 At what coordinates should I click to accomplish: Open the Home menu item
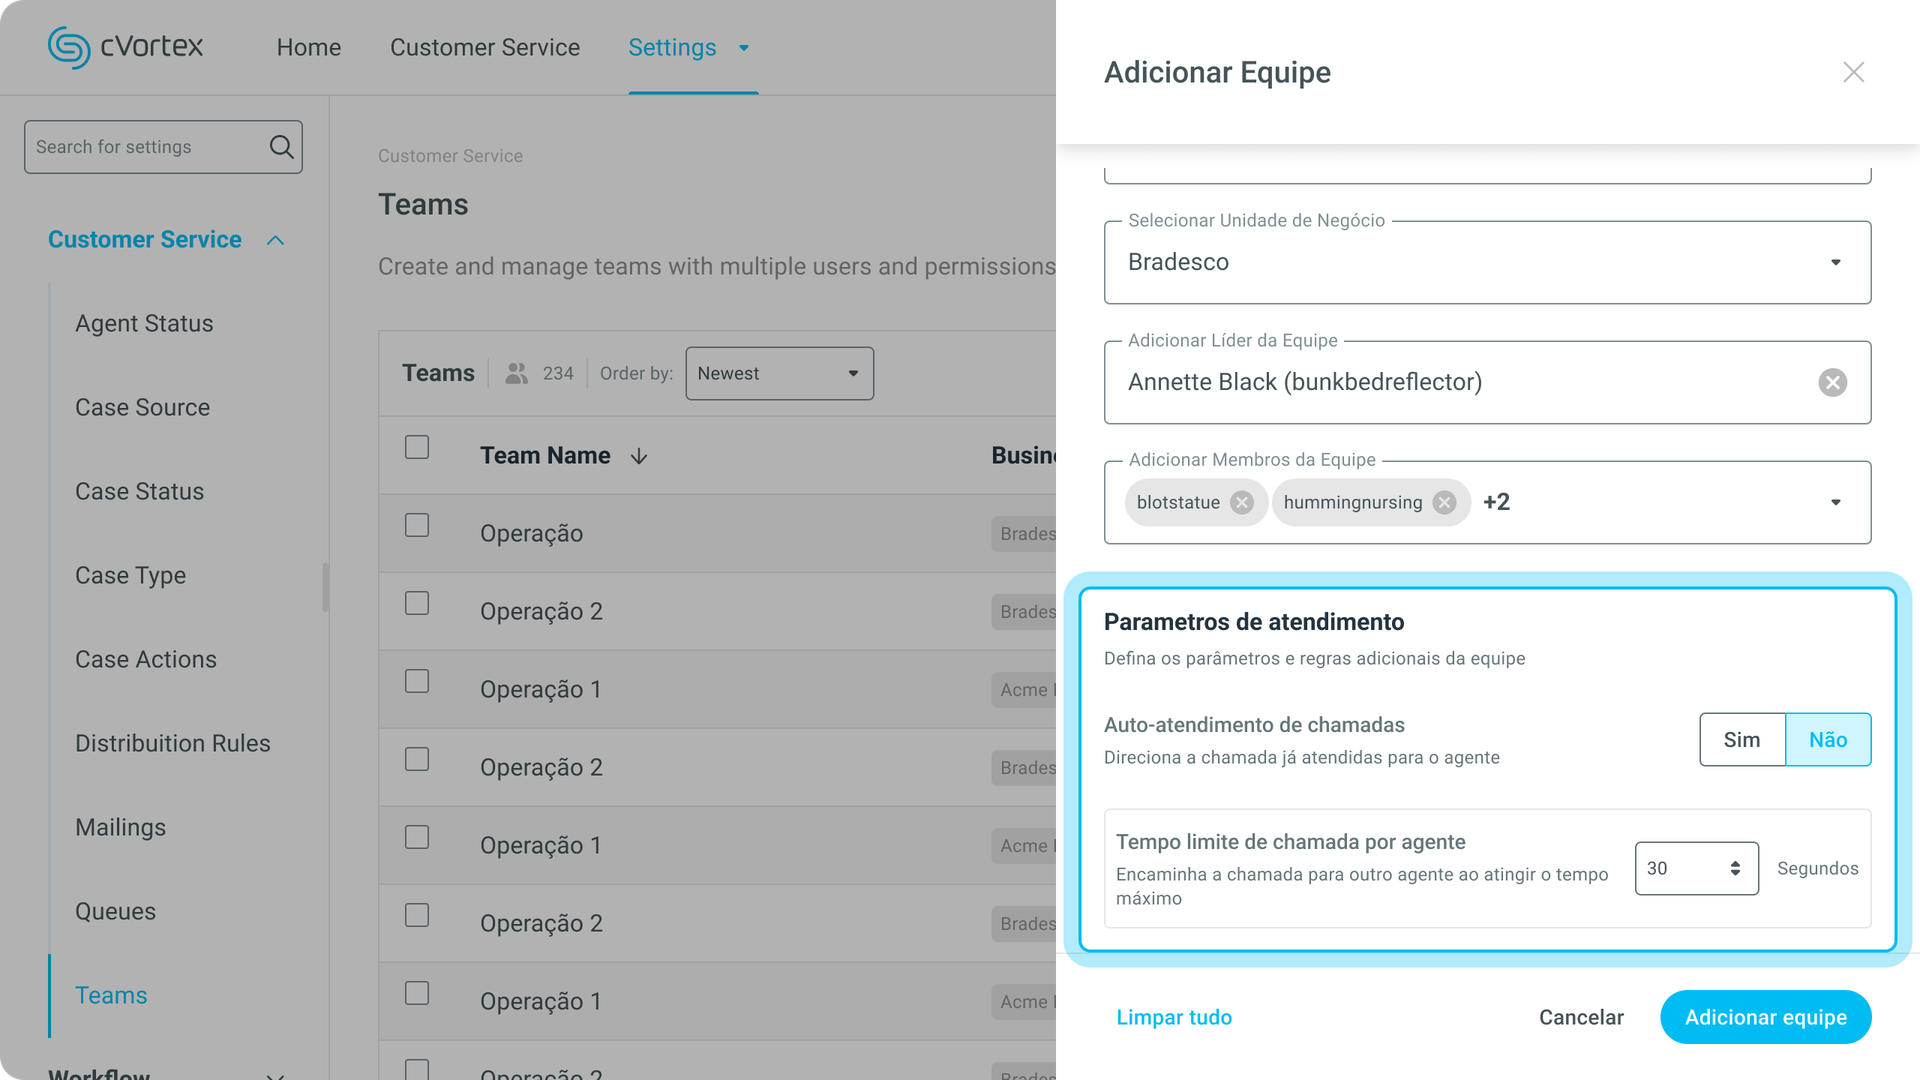(308, 47)
